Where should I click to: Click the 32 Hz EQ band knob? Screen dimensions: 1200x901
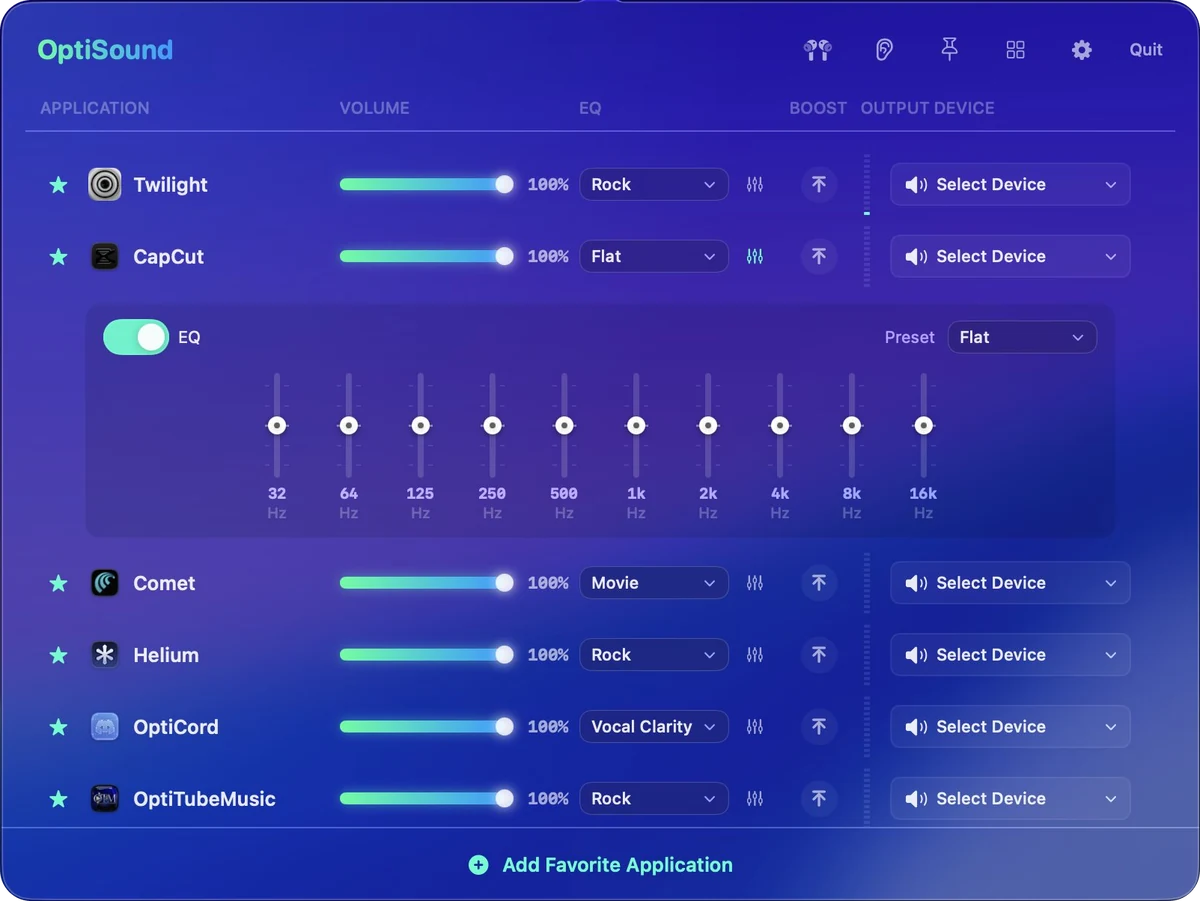[277, 426]
